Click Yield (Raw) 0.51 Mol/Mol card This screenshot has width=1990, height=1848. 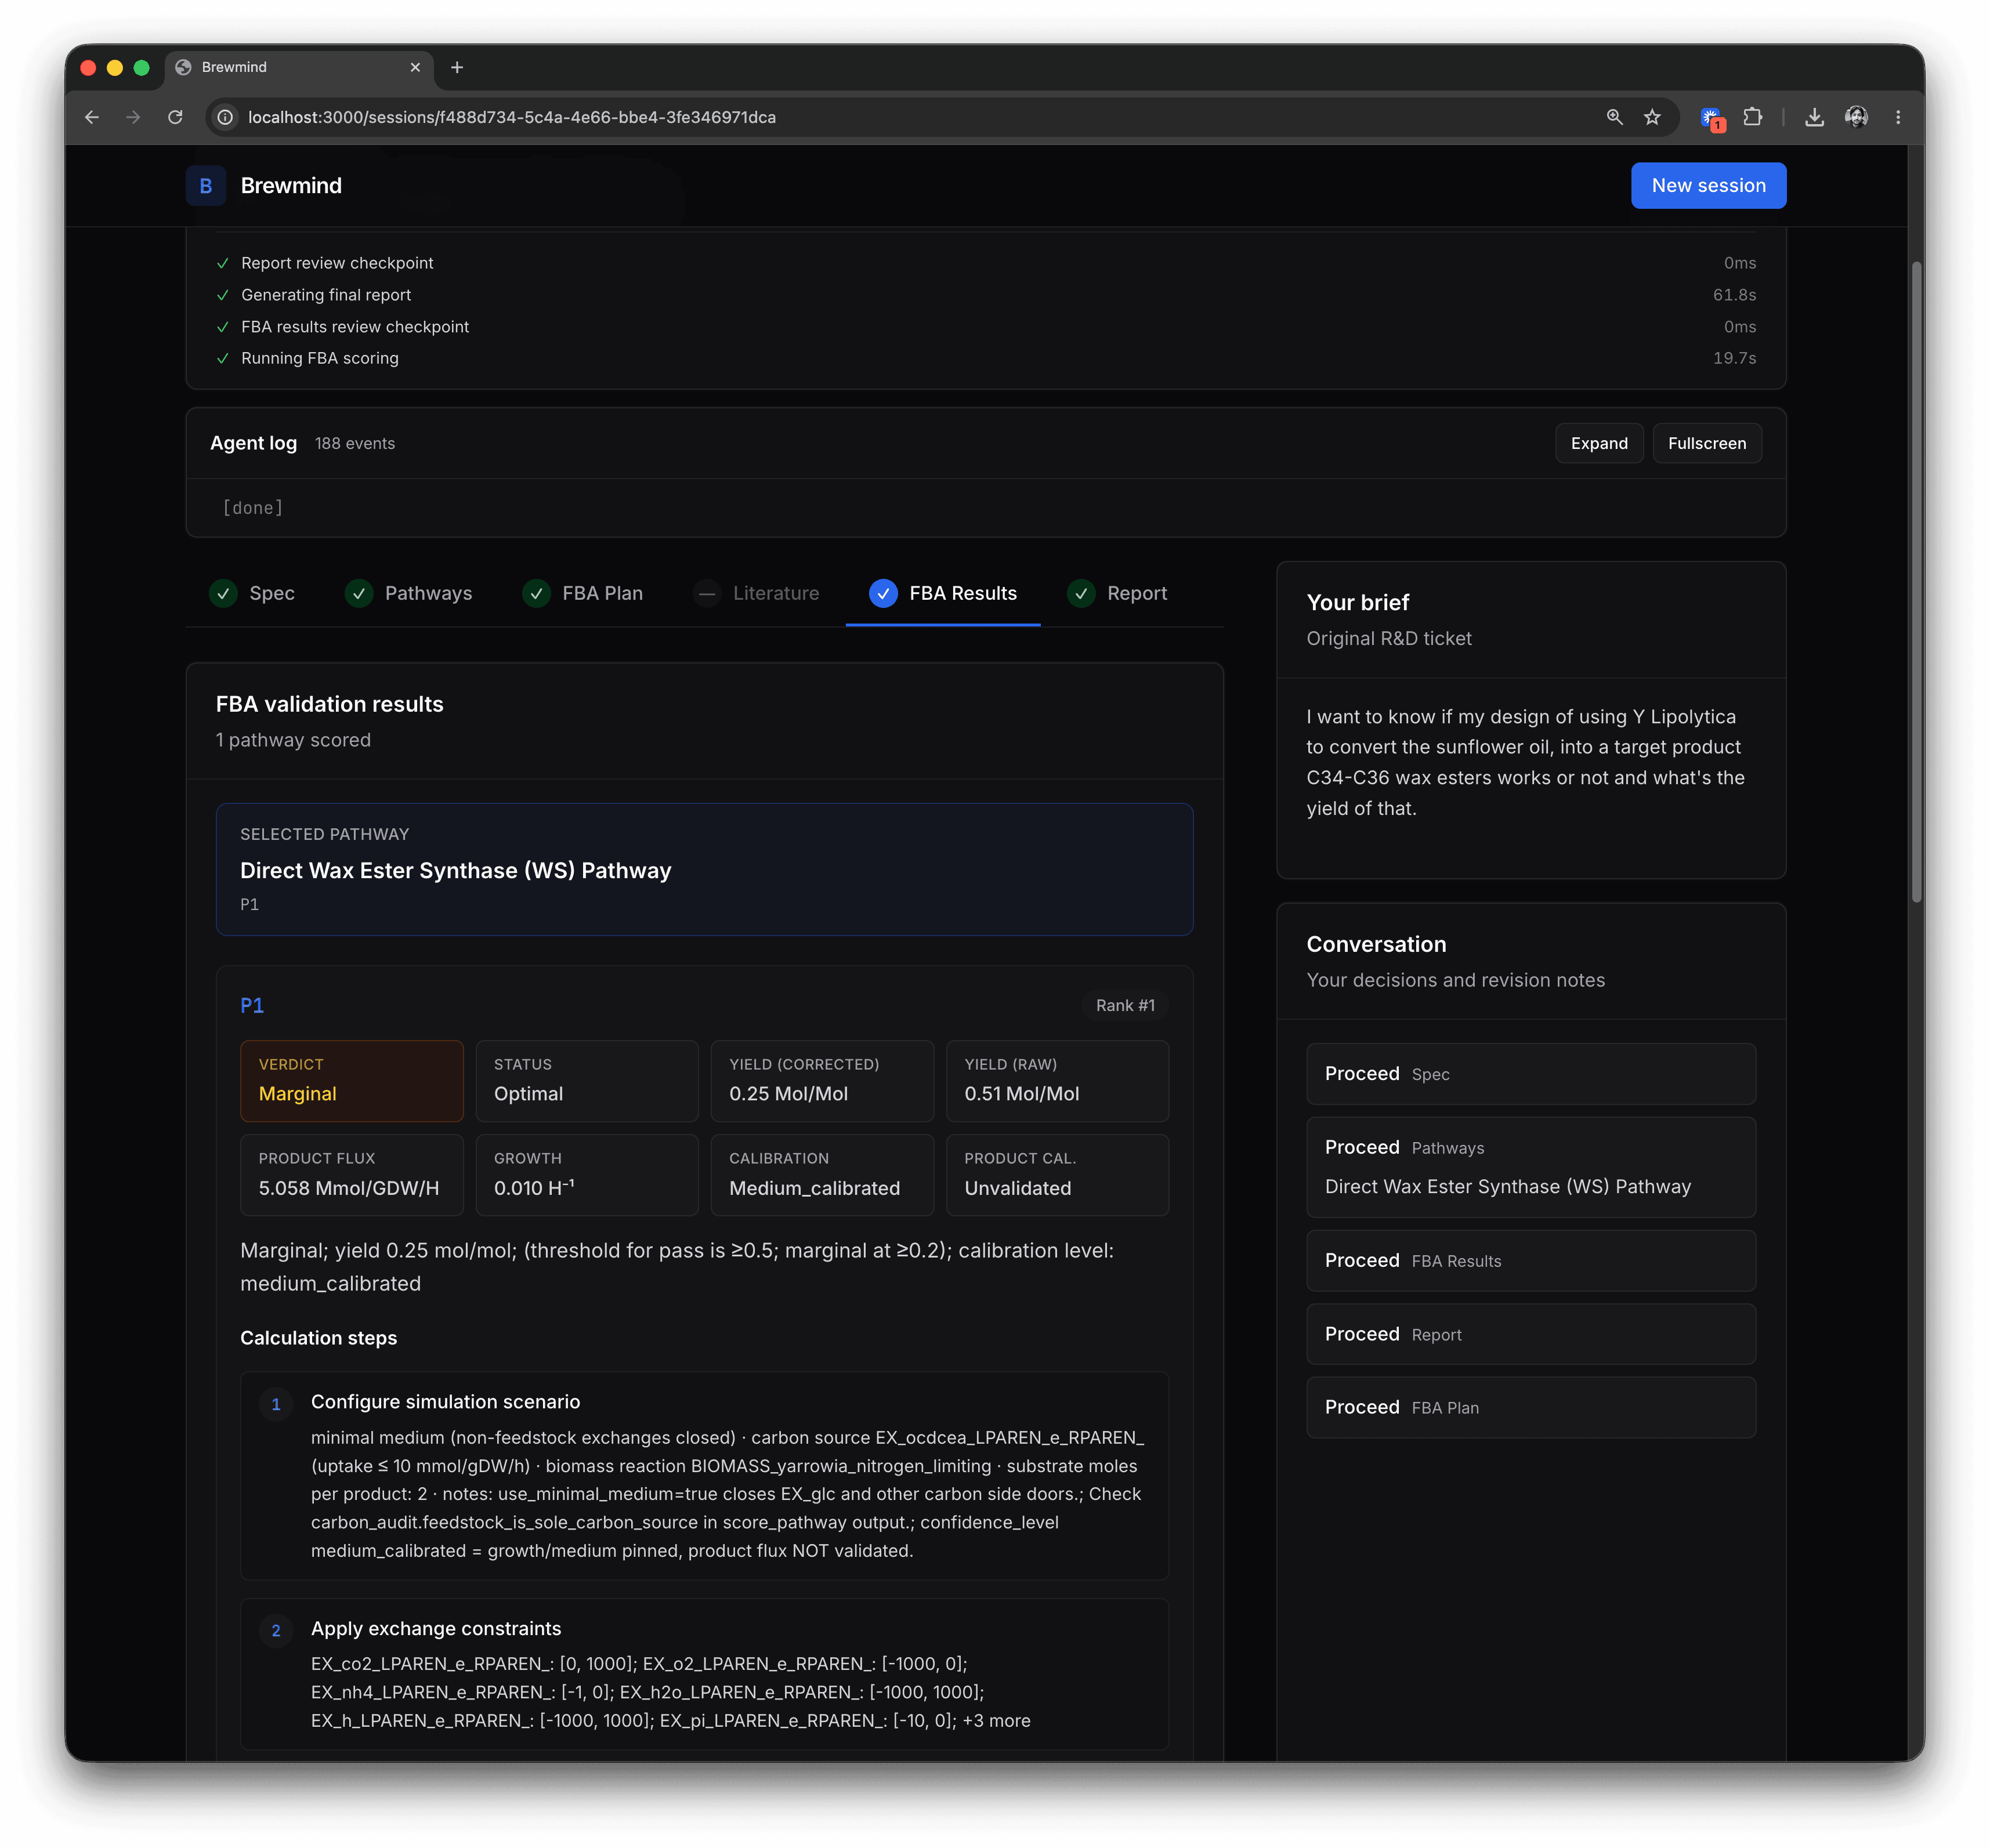pyautogui.click(x=1057, y=1081)
